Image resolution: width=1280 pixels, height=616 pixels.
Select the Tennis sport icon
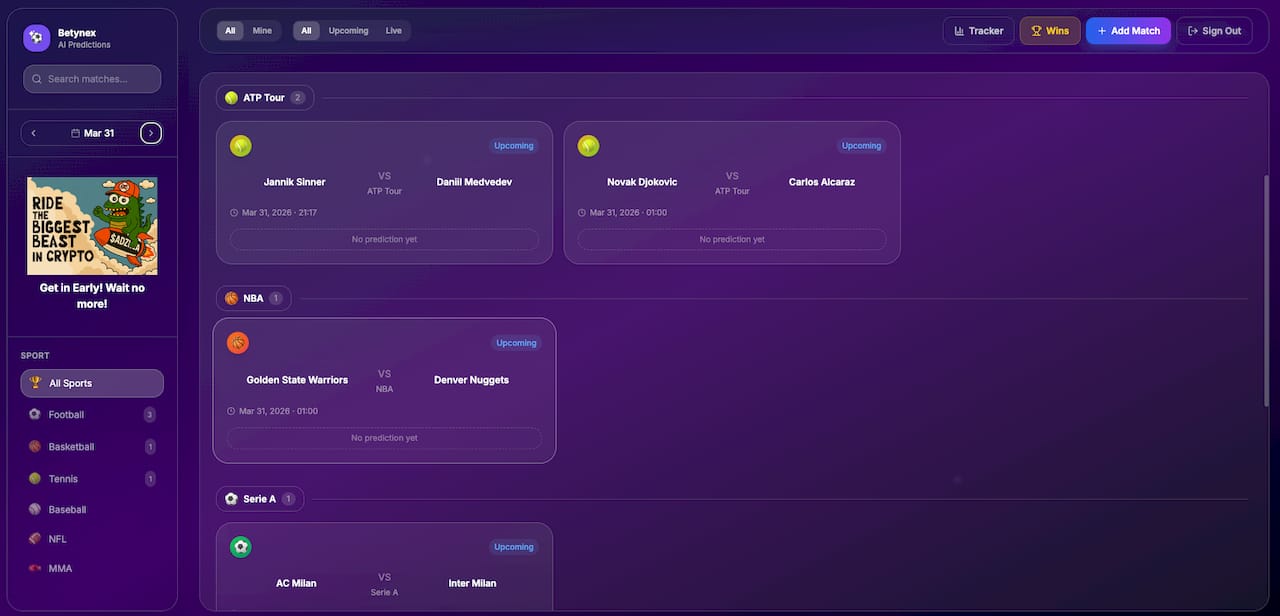pyautogui.click(x=34, y=478)
